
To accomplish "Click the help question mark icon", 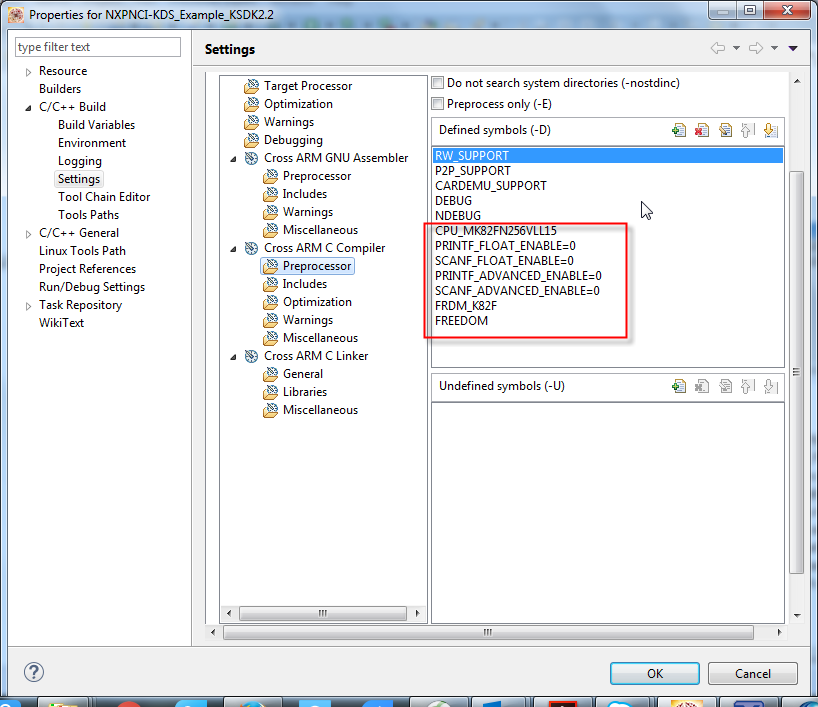I will click(x=34, y=672).
